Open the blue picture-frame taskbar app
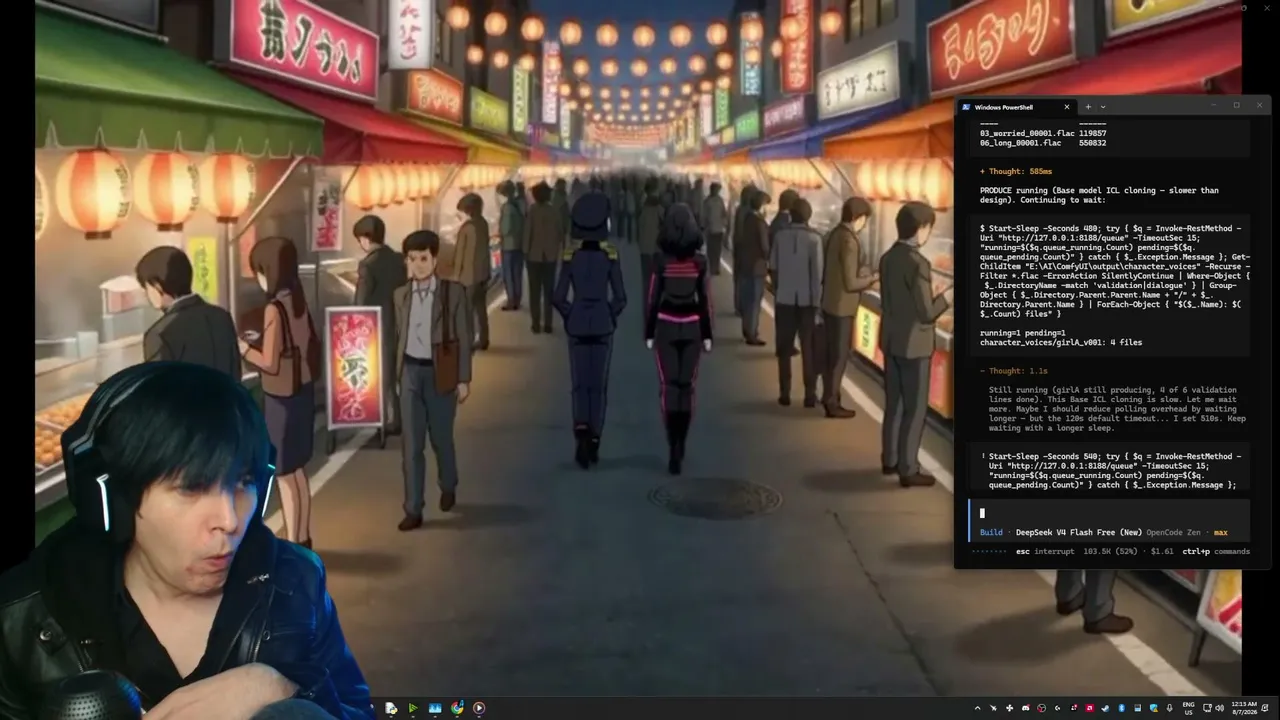 pyautogui.click(x=435, y=708)
